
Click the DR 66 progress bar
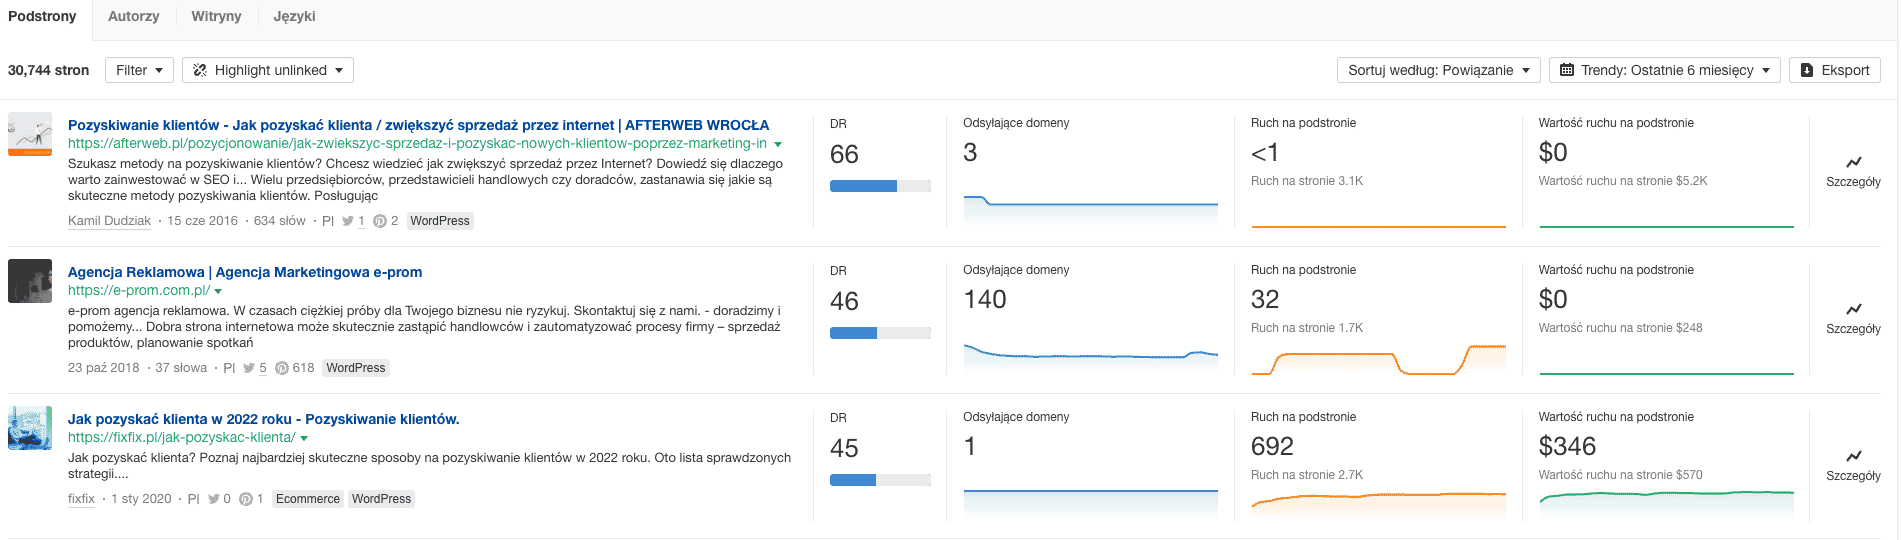point(880,186)
